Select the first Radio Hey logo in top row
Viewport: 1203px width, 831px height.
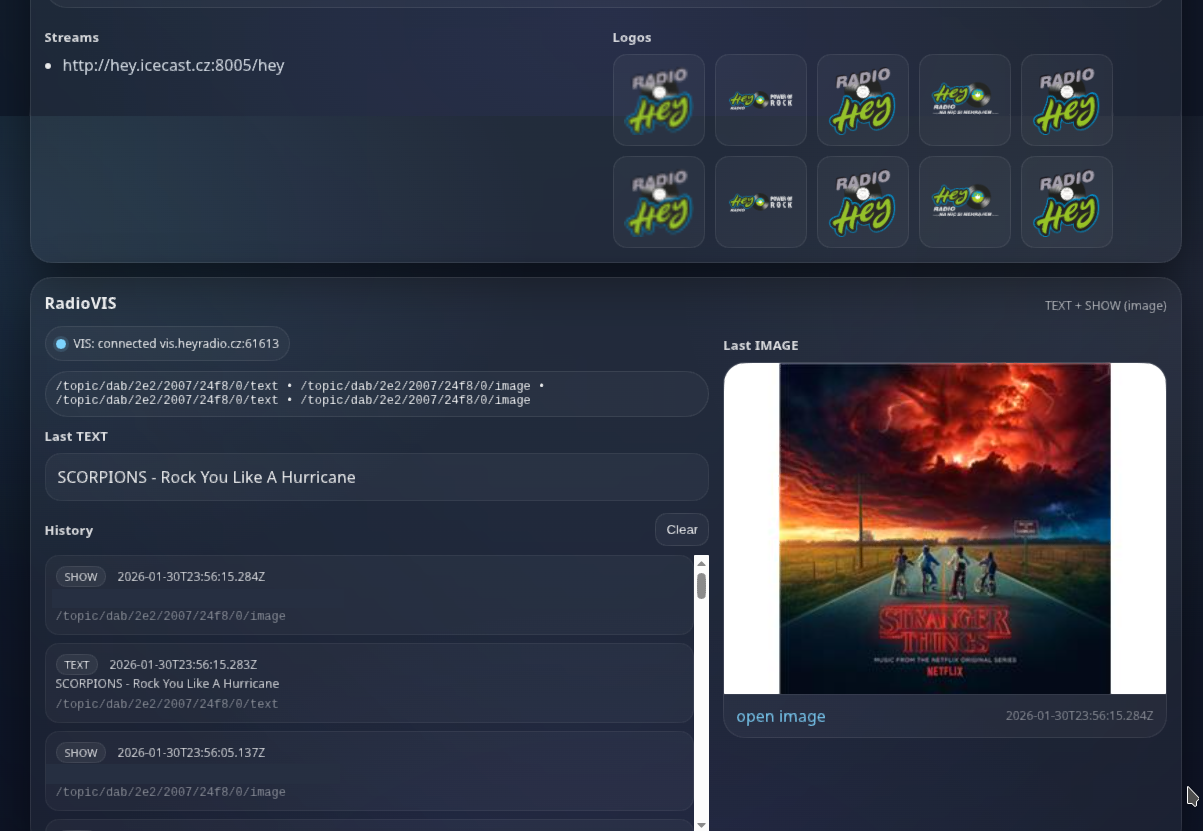pos(658,100)
